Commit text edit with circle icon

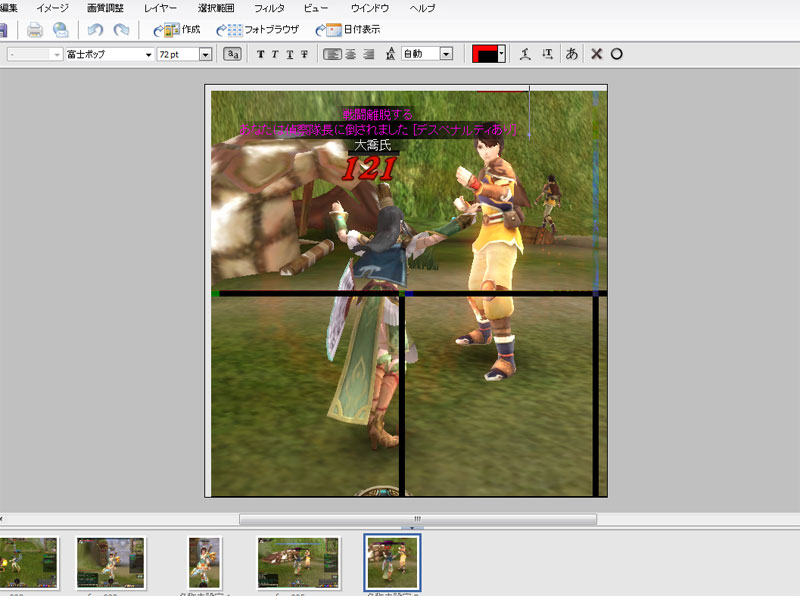click(616, 54)
